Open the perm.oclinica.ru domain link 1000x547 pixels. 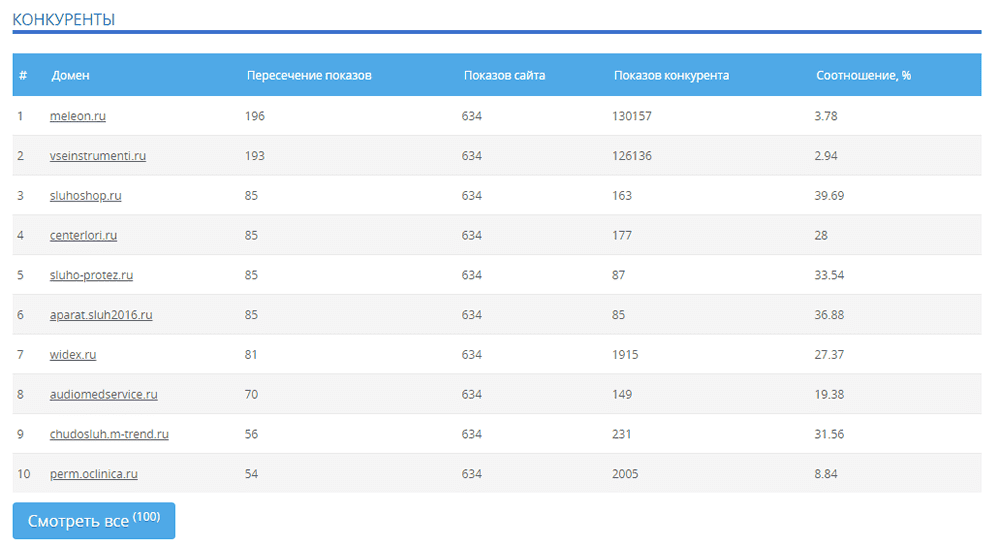(x=94, y=474)
